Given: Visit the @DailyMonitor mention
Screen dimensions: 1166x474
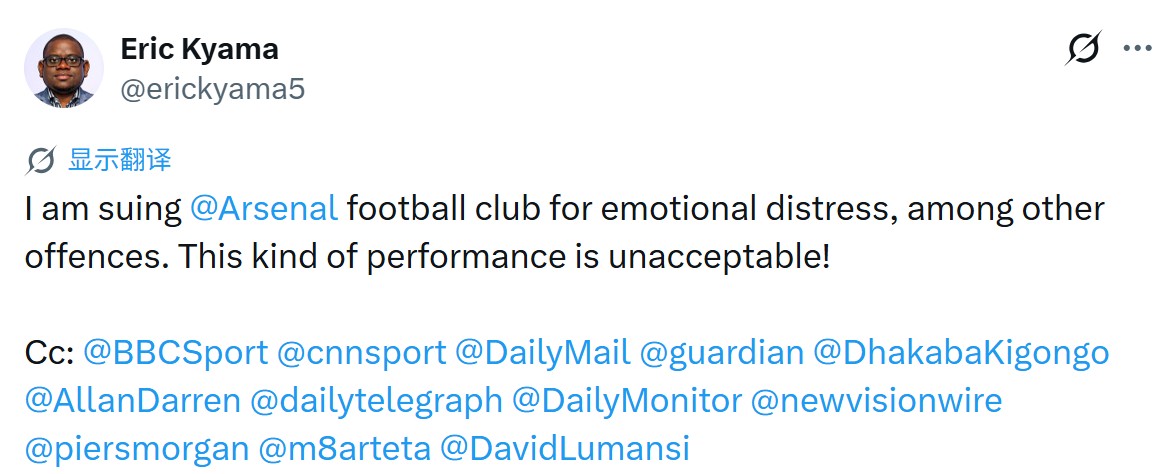Looking at the screenshot, I should pos(627,401).
